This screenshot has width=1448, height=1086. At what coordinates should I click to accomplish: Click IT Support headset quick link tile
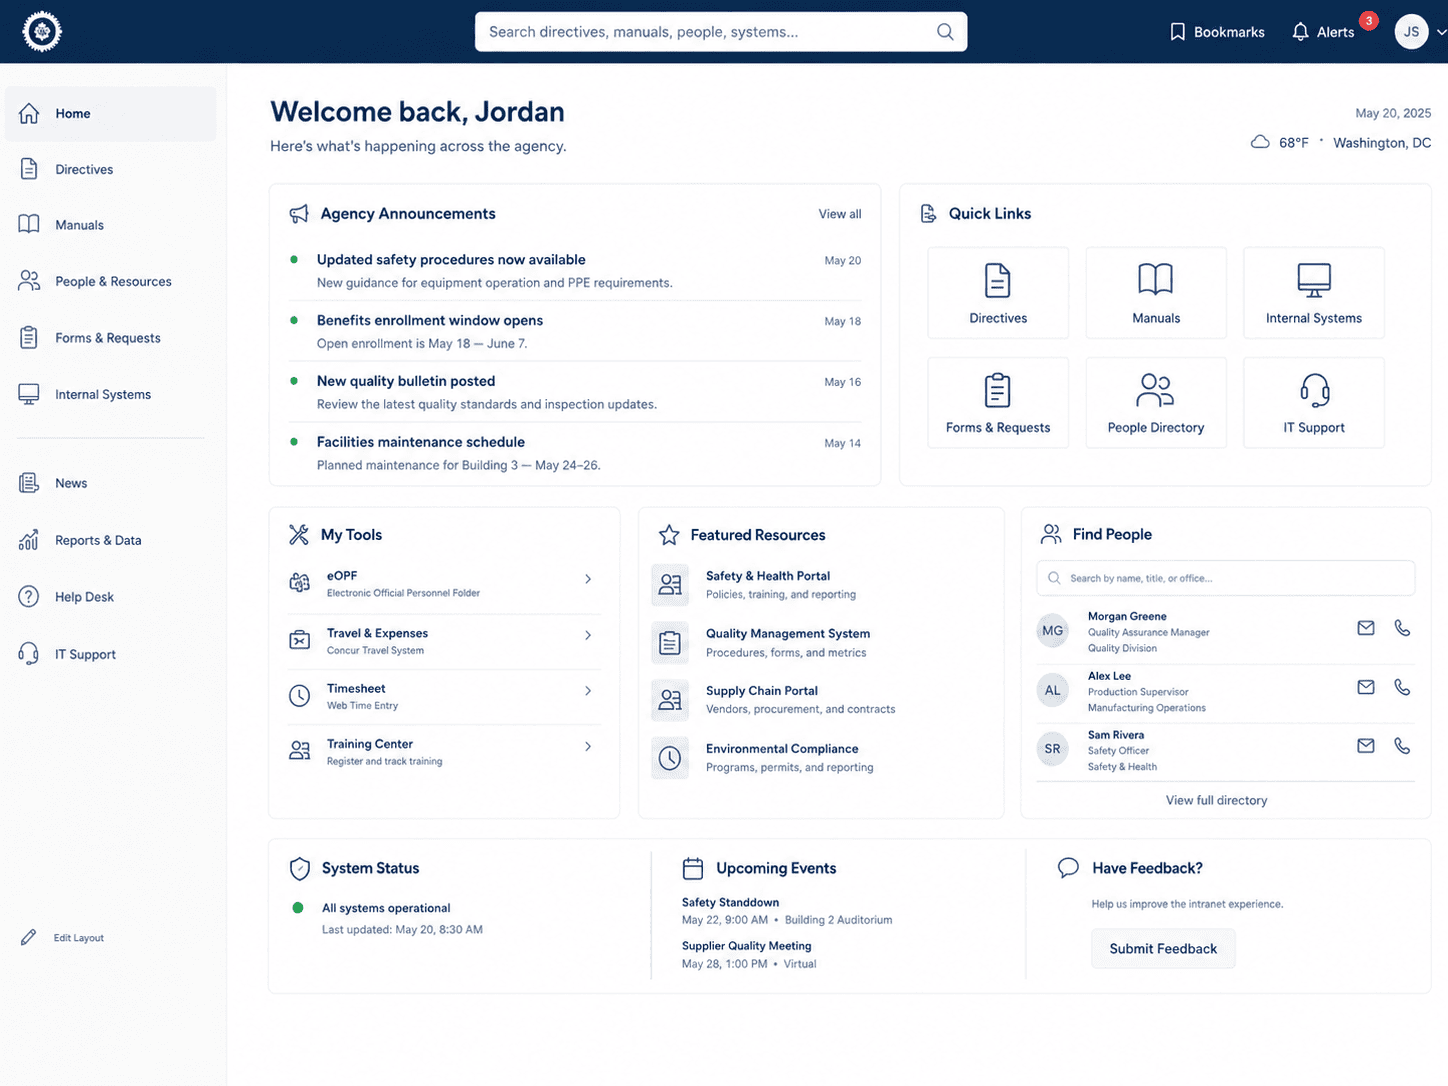[1314, 403]
